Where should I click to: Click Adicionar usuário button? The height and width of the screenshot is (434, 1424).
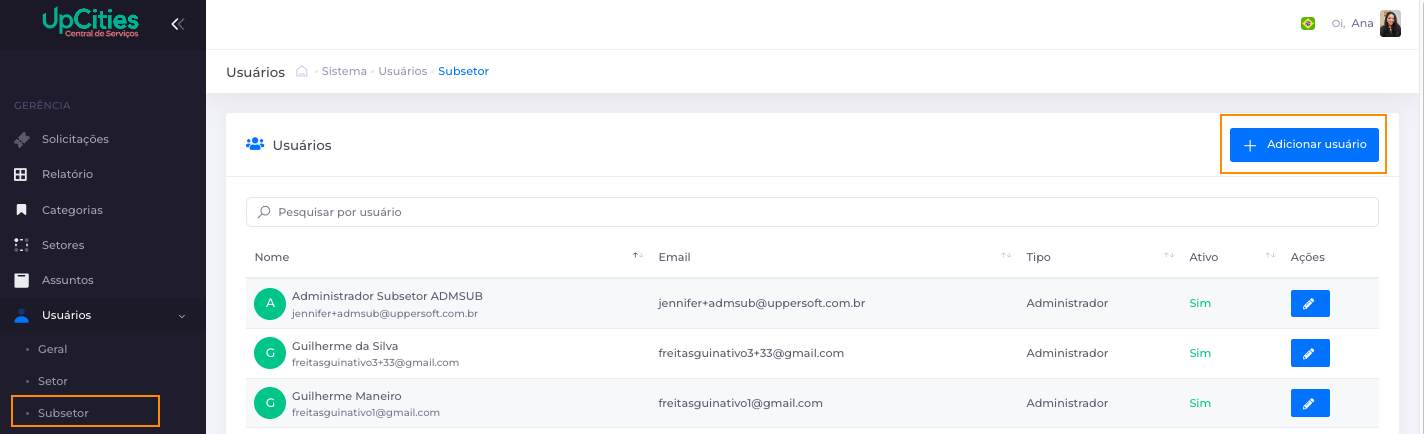[1304, 144]
